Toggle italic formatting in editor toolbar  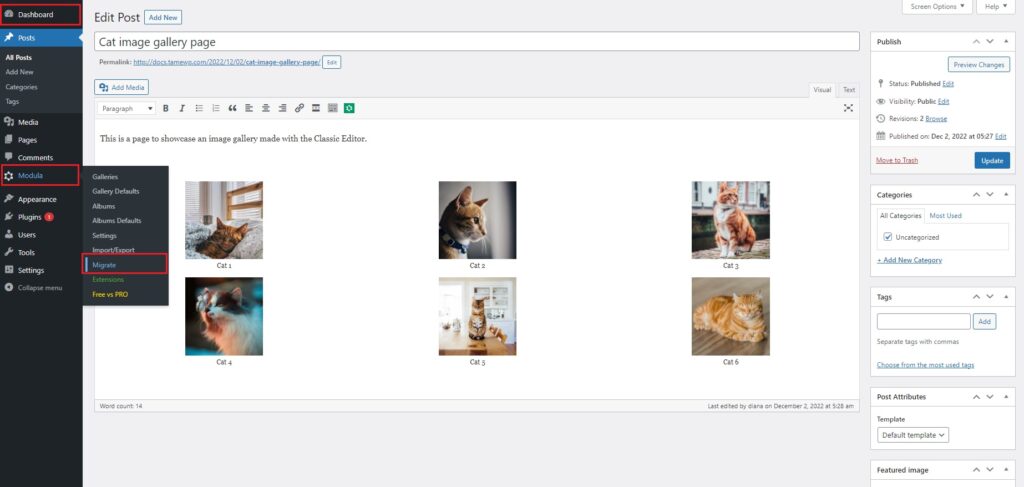pyautogui.click(x=182, y=108)
